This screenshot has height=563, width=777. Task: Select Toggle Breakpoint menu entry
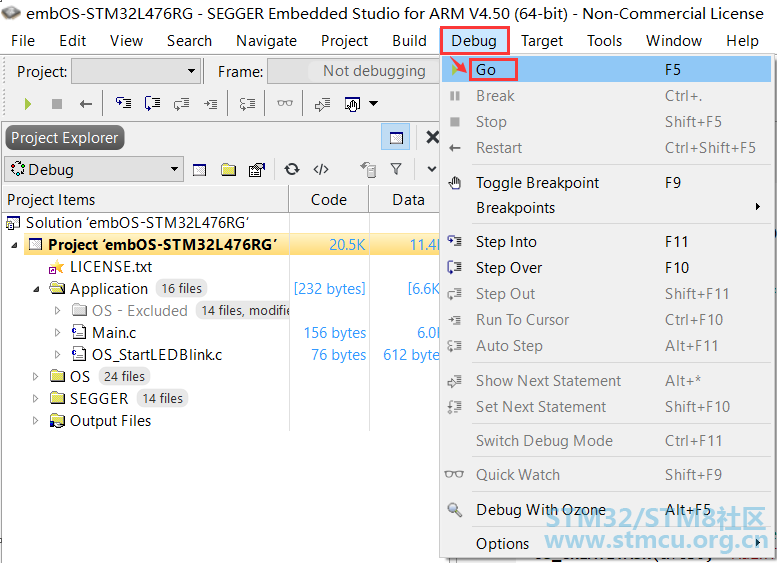[607, 183]
